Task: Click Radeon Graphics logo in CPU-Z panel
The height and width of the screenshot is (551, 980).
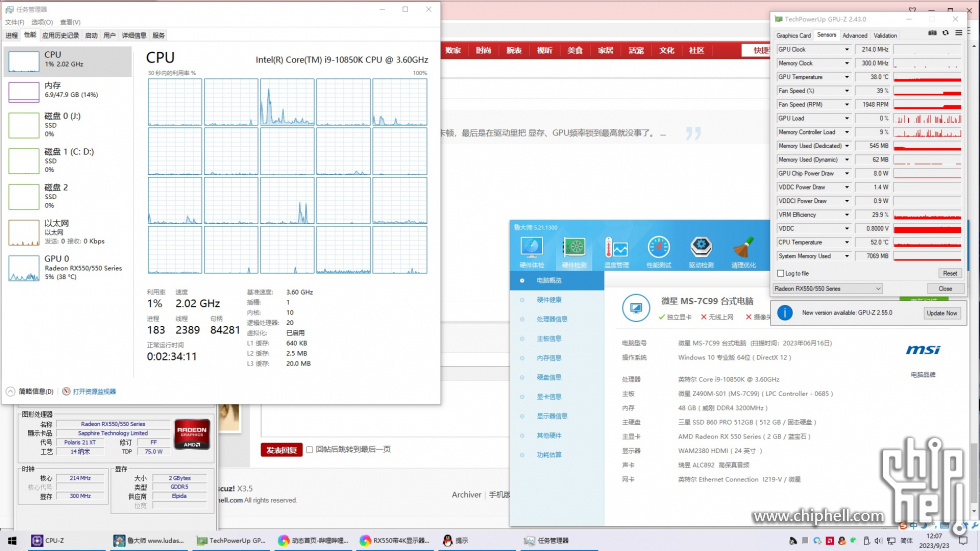Action: pyautogui.click(x=192, y=434)
